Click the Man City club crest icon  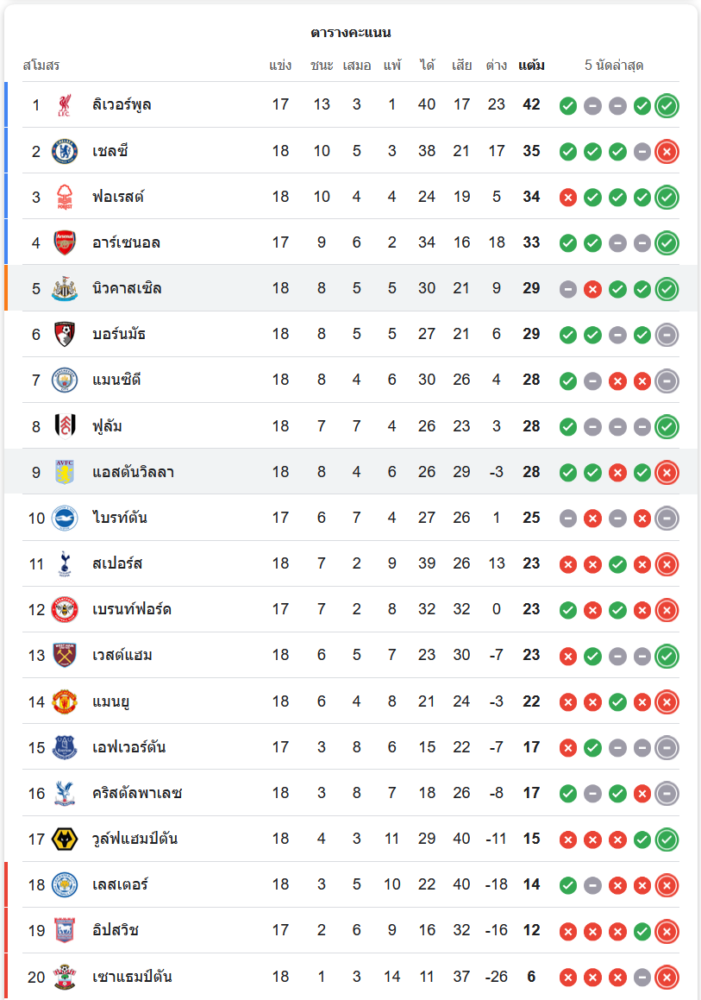click(65, 380)
